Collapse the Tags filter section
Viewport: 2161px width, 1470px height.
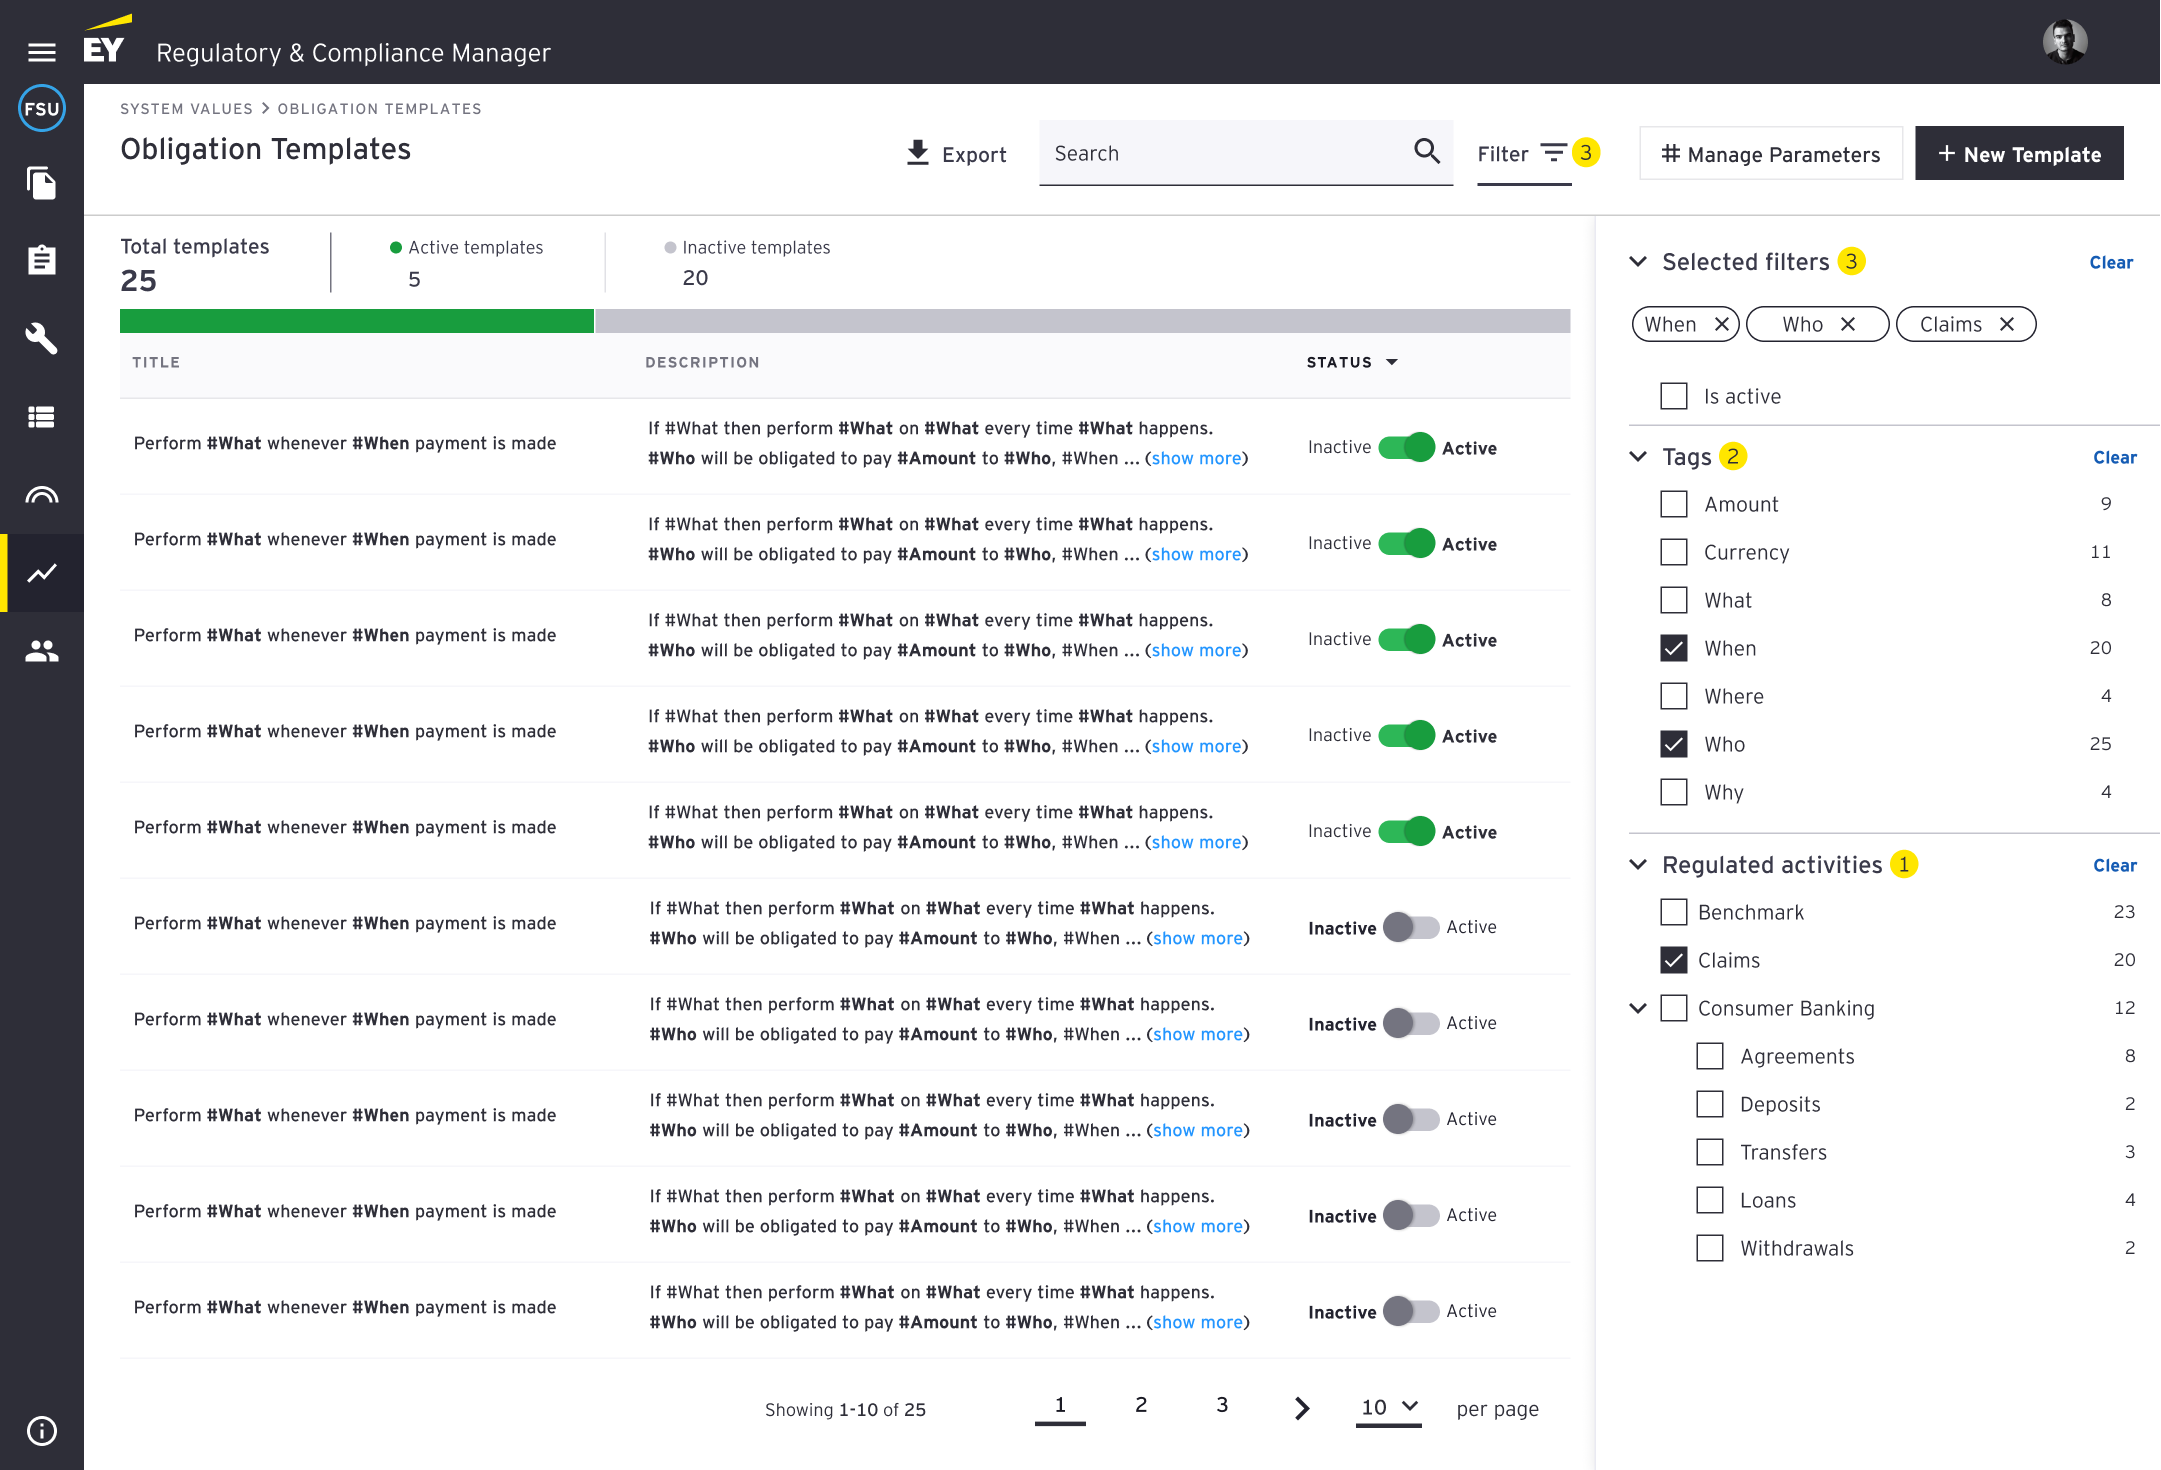[x=1638, y=457]
